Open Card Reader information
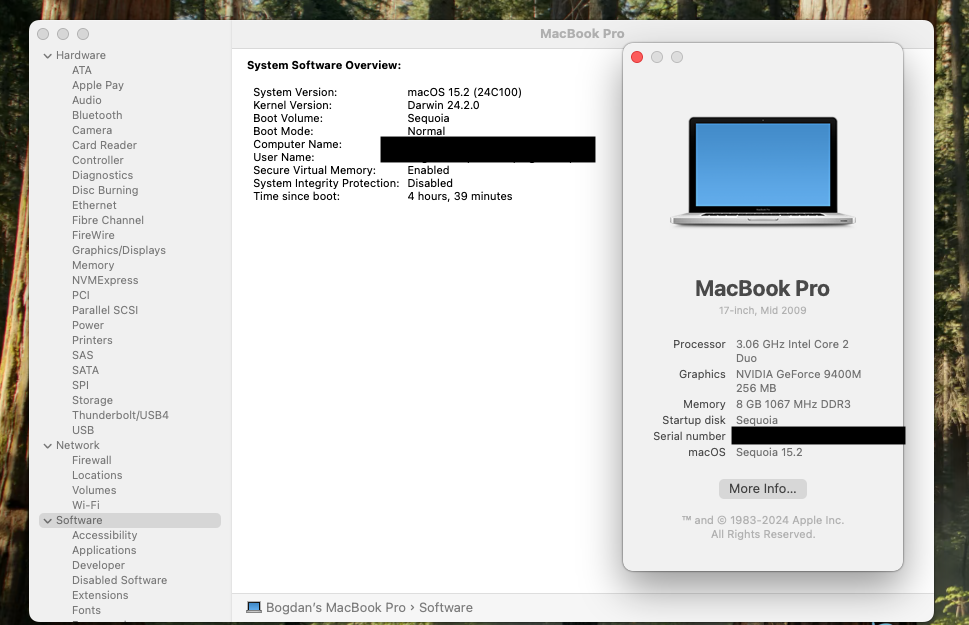 click(104, 145)
